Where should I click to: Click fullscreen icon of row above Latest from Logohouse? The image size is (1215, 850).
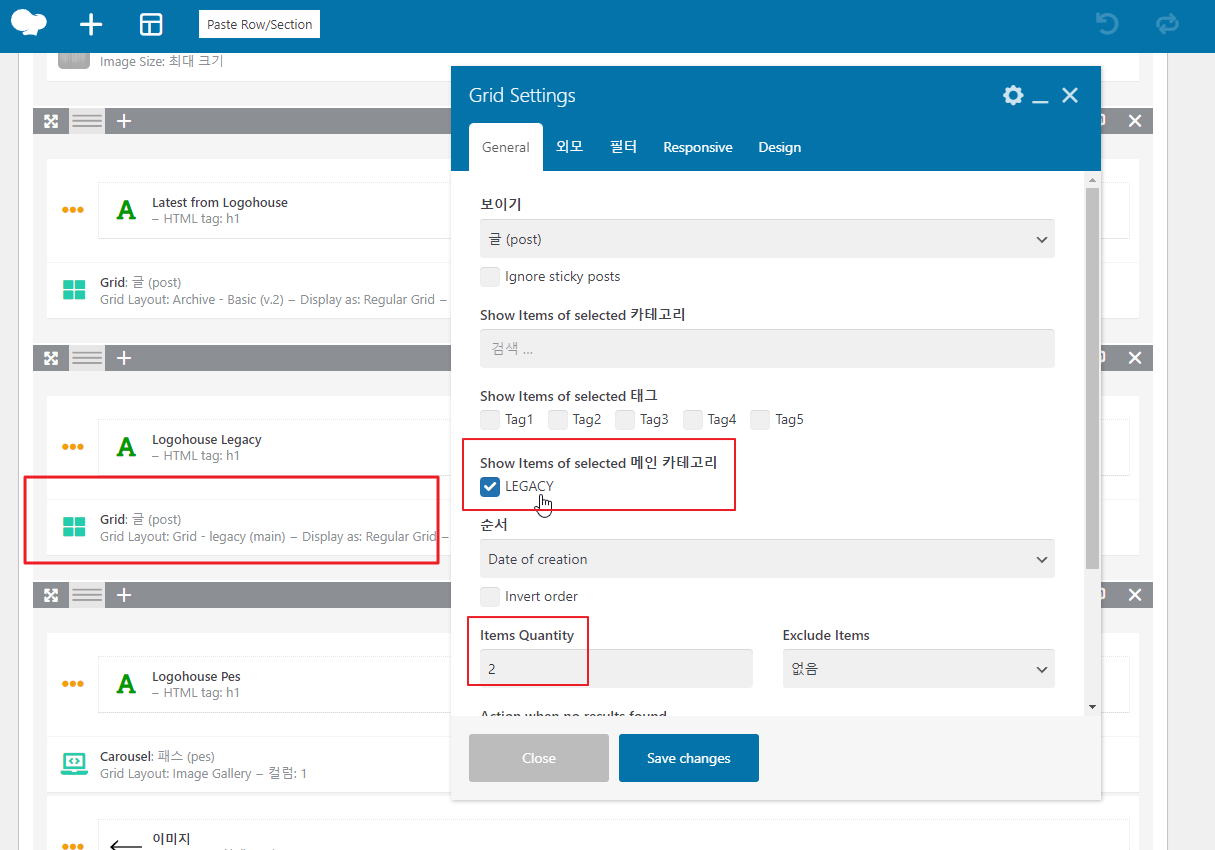pyautogui.click(x=51, y=121)
